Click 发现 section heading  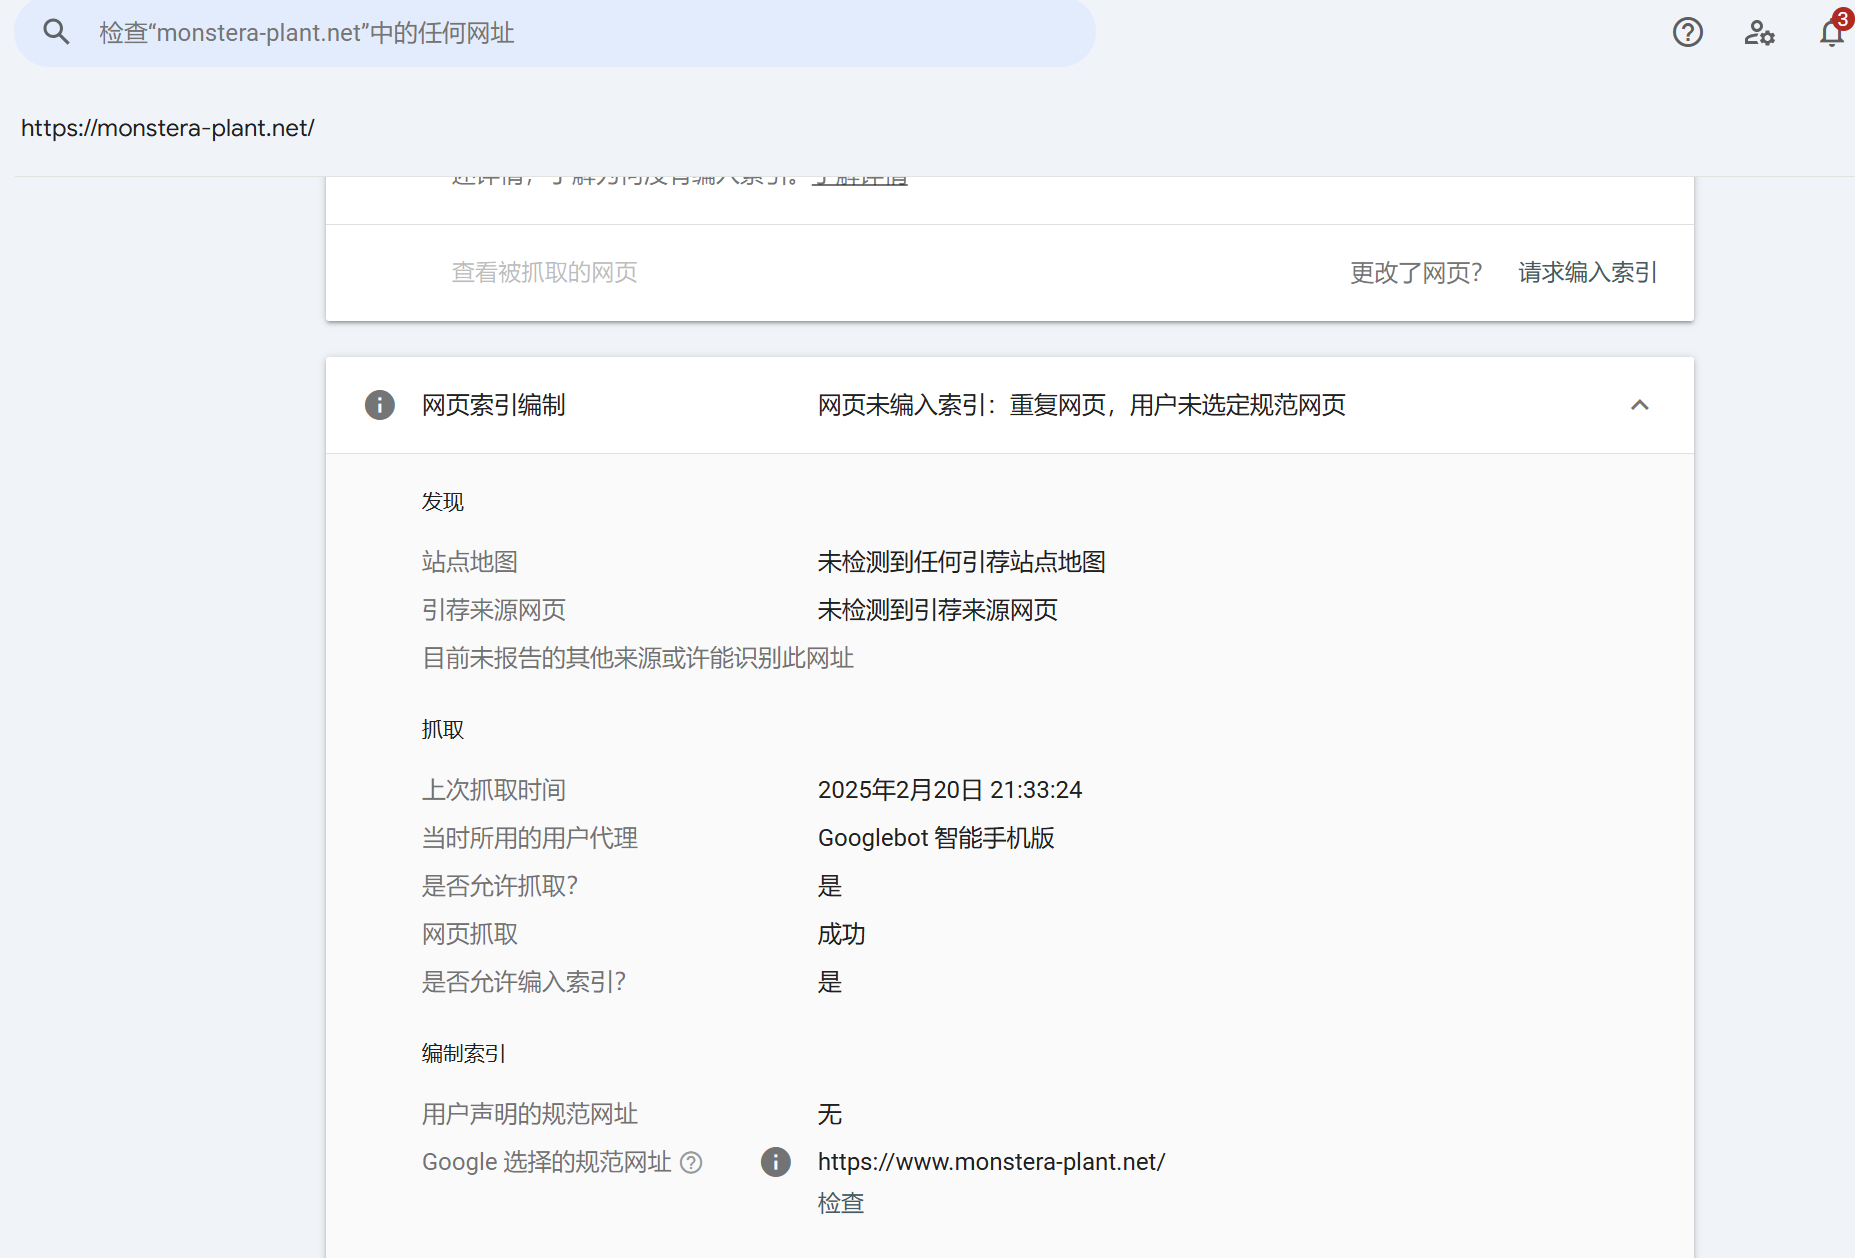click(x=442, y=501)
